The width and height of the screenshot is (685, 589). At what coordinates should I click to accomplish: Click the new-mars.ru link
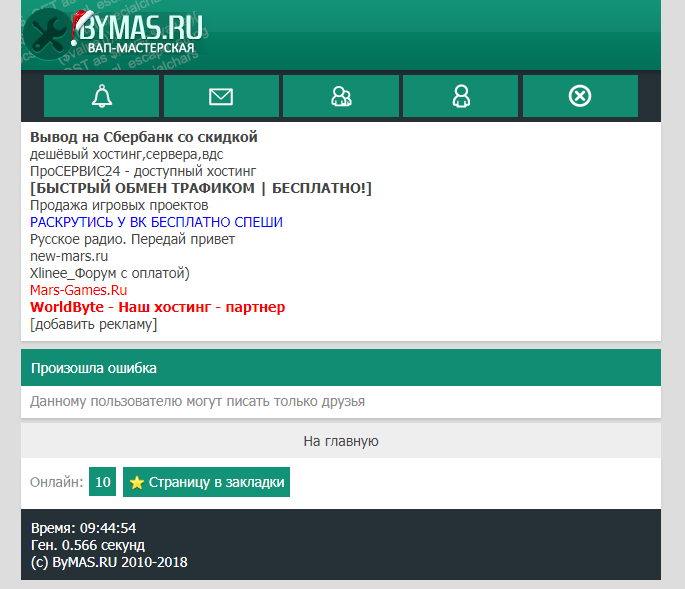pos(69,256)
